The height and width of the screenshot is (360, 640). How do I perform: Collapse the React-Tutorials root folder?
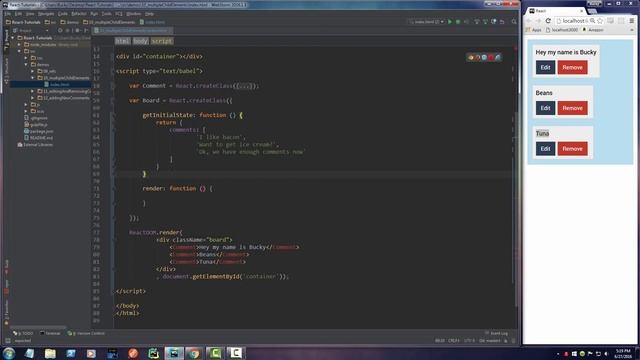13,38
